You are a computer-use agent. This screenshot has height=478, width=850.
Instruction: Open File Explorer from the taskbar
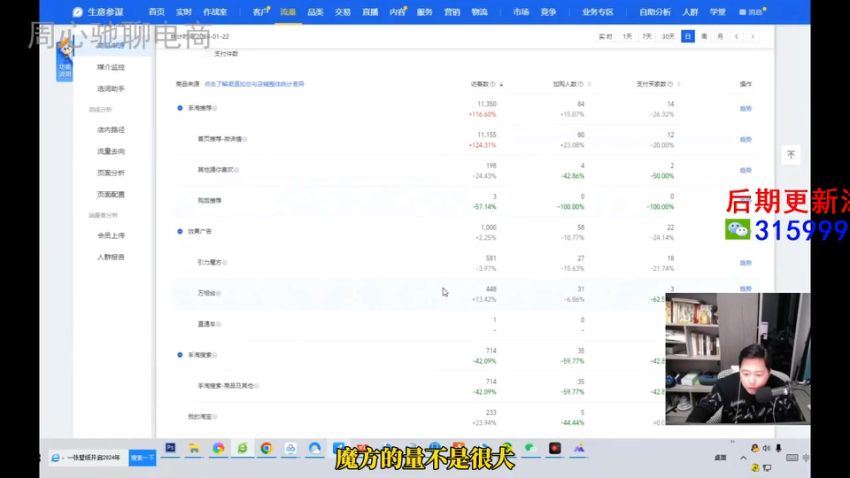[194, 448]
